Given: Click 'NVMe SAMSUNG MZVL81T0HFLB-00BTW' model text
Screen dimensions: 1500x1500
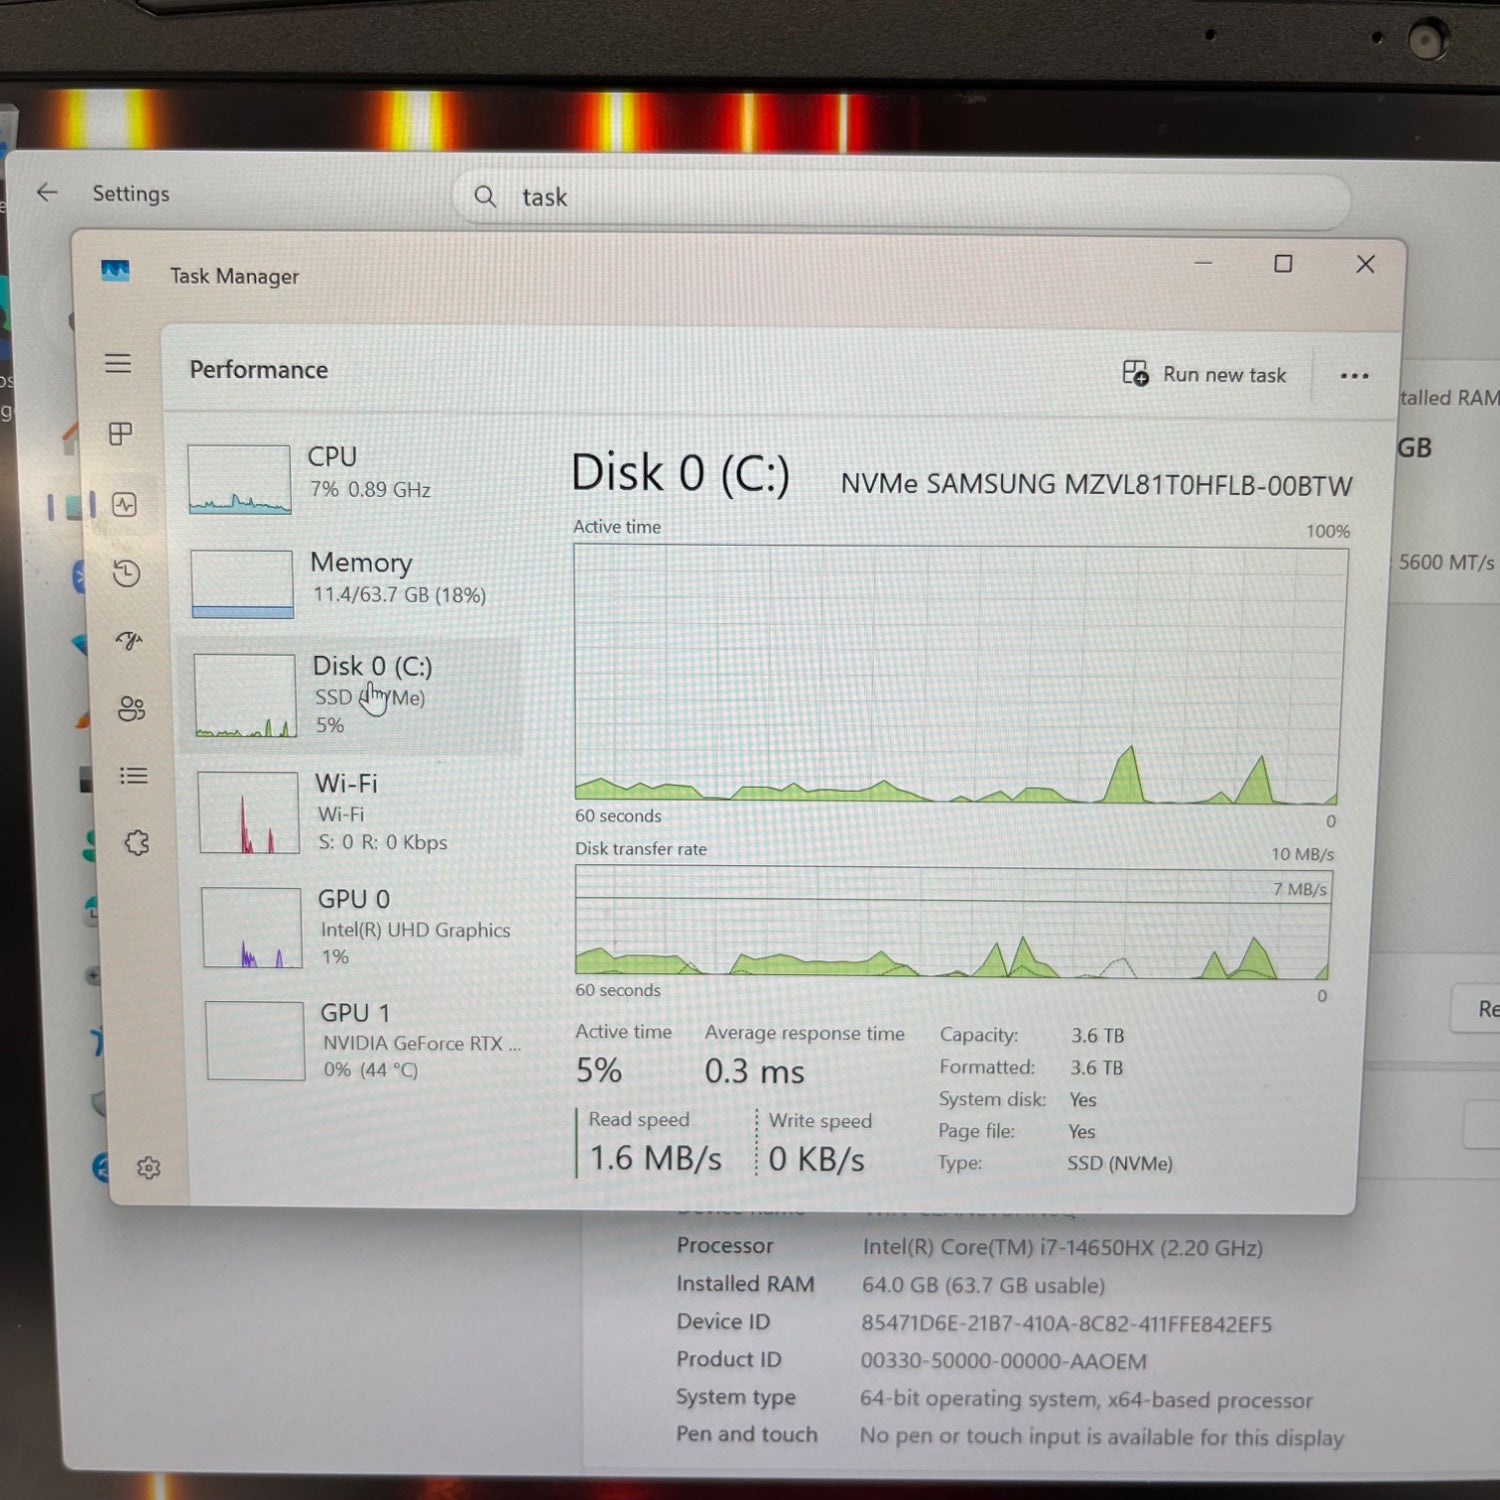Looking at the screenshot, I should pos(1096,485).
